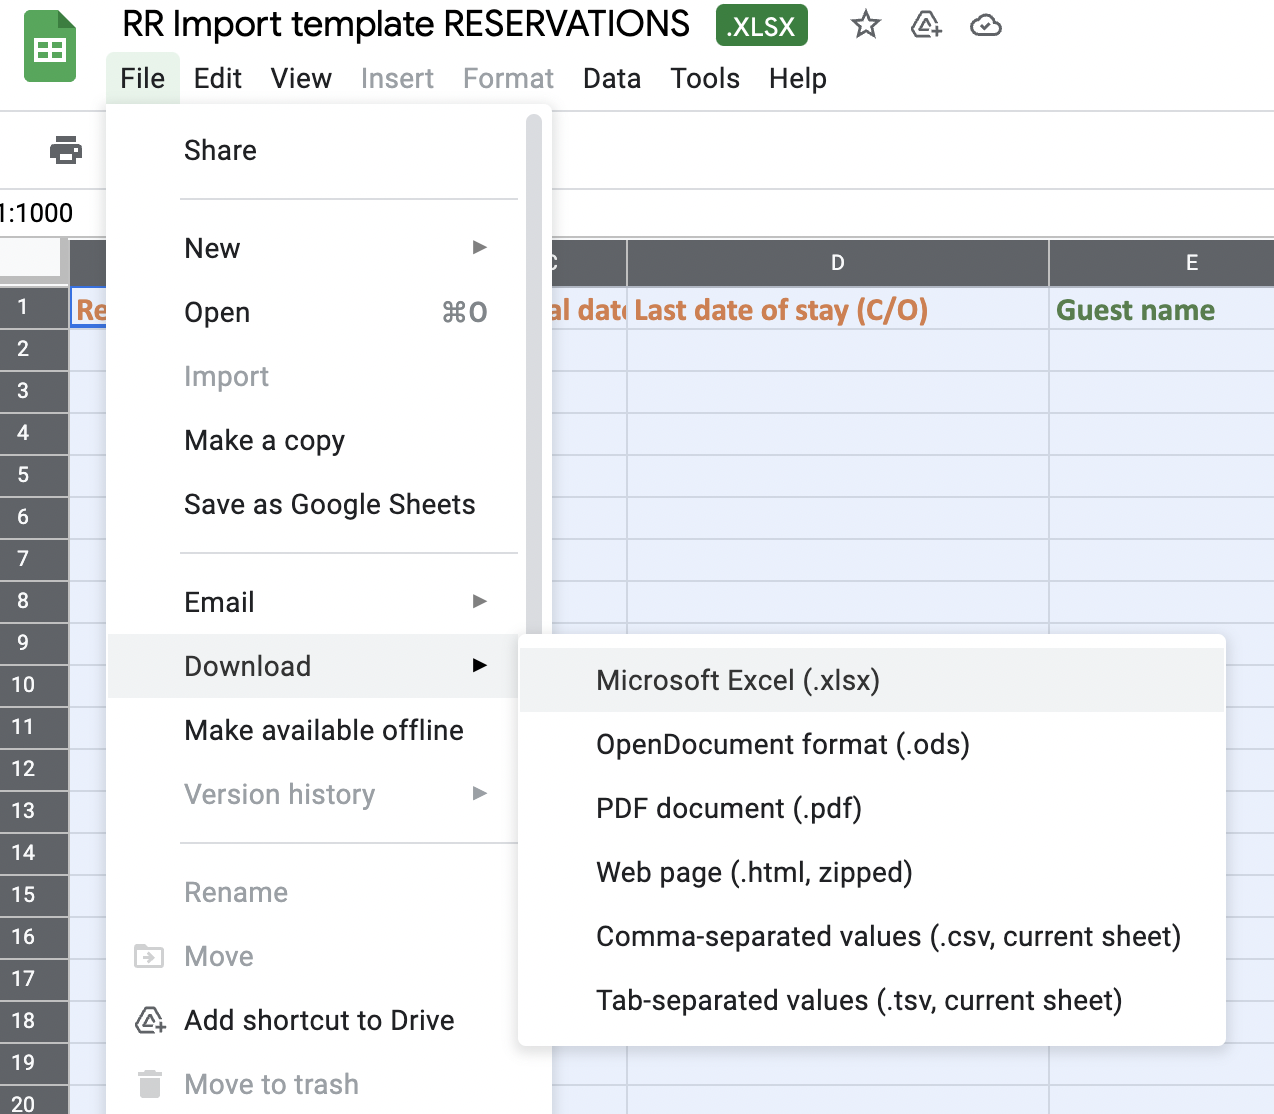1274x1114 pixels.
Task: Star this spreadsheet
Action: click(866, 25)
